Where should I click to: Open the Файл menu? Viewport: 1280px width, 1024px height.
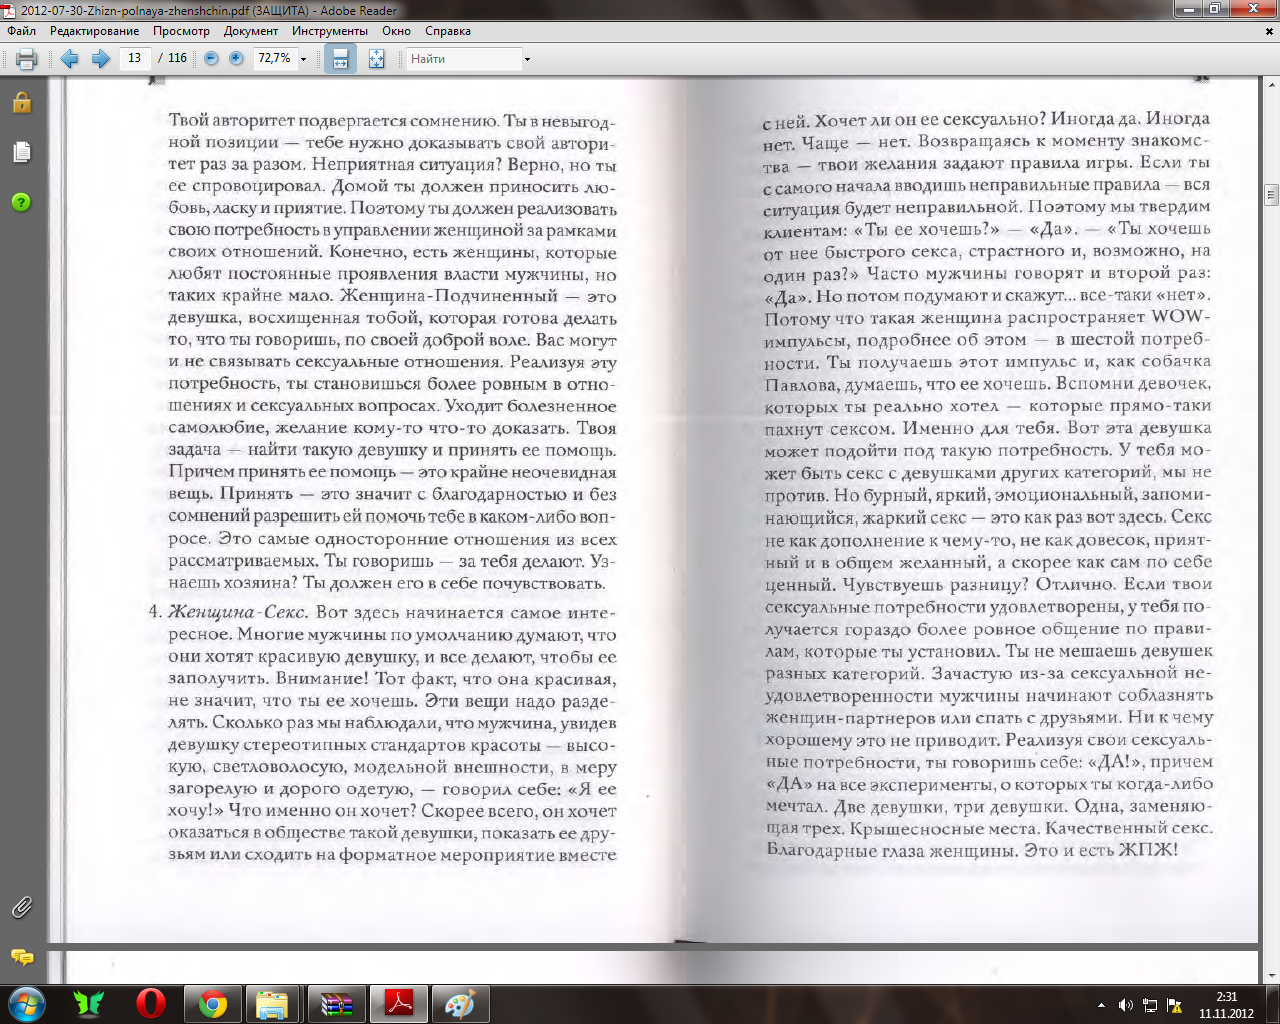click(x=21, y=31)
